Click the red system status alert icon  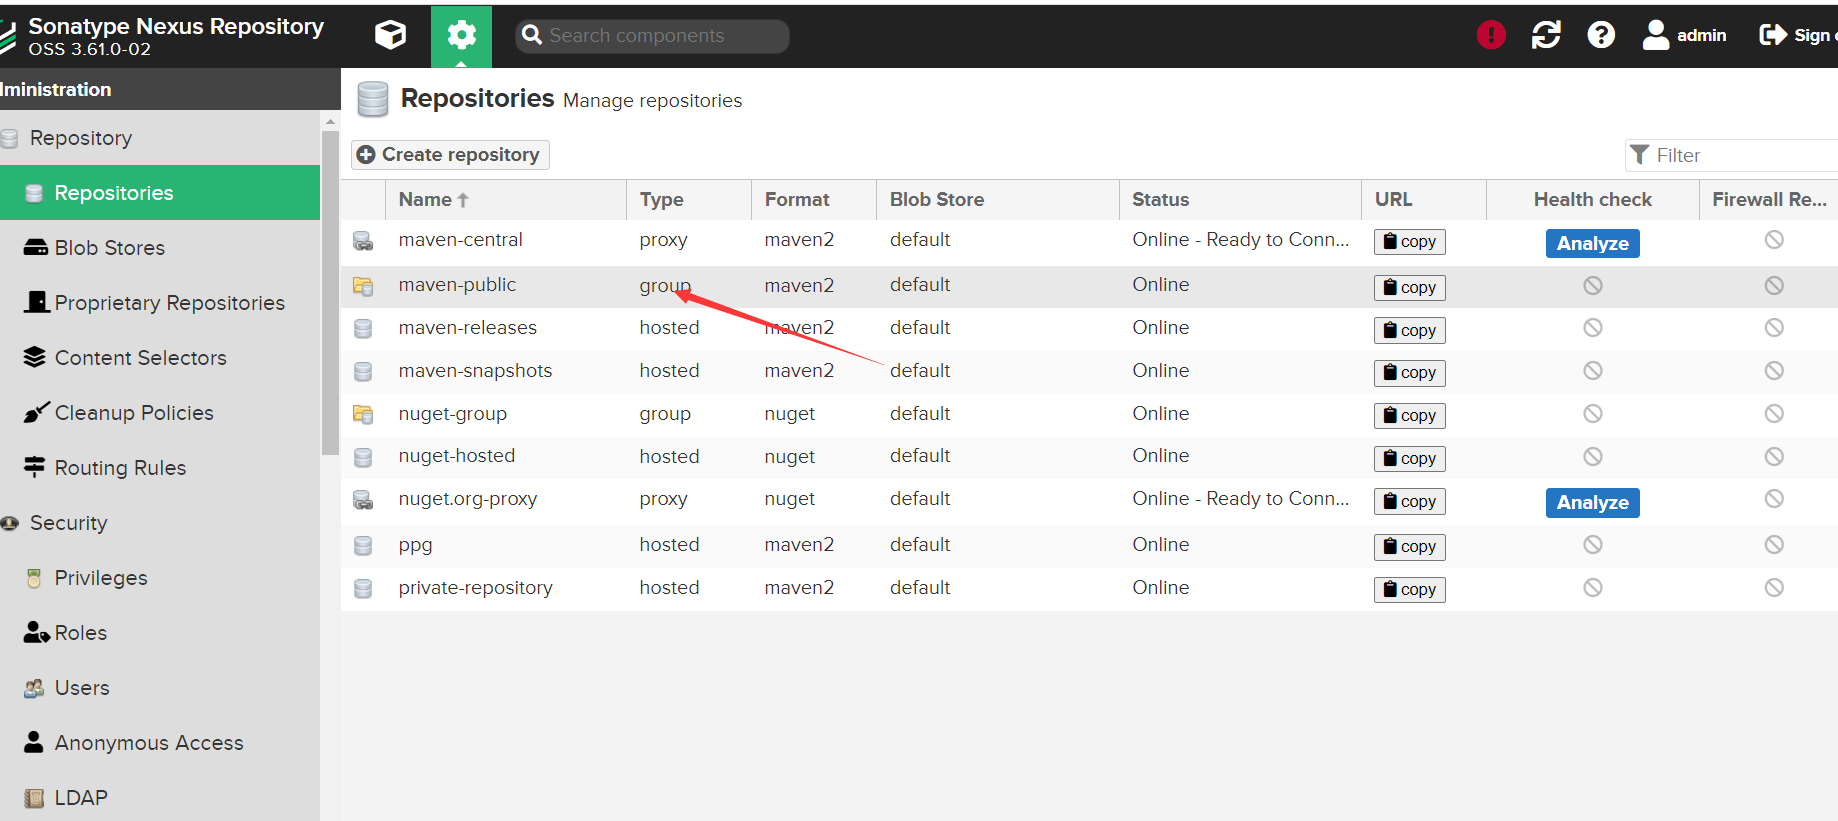click(1491, 35)
